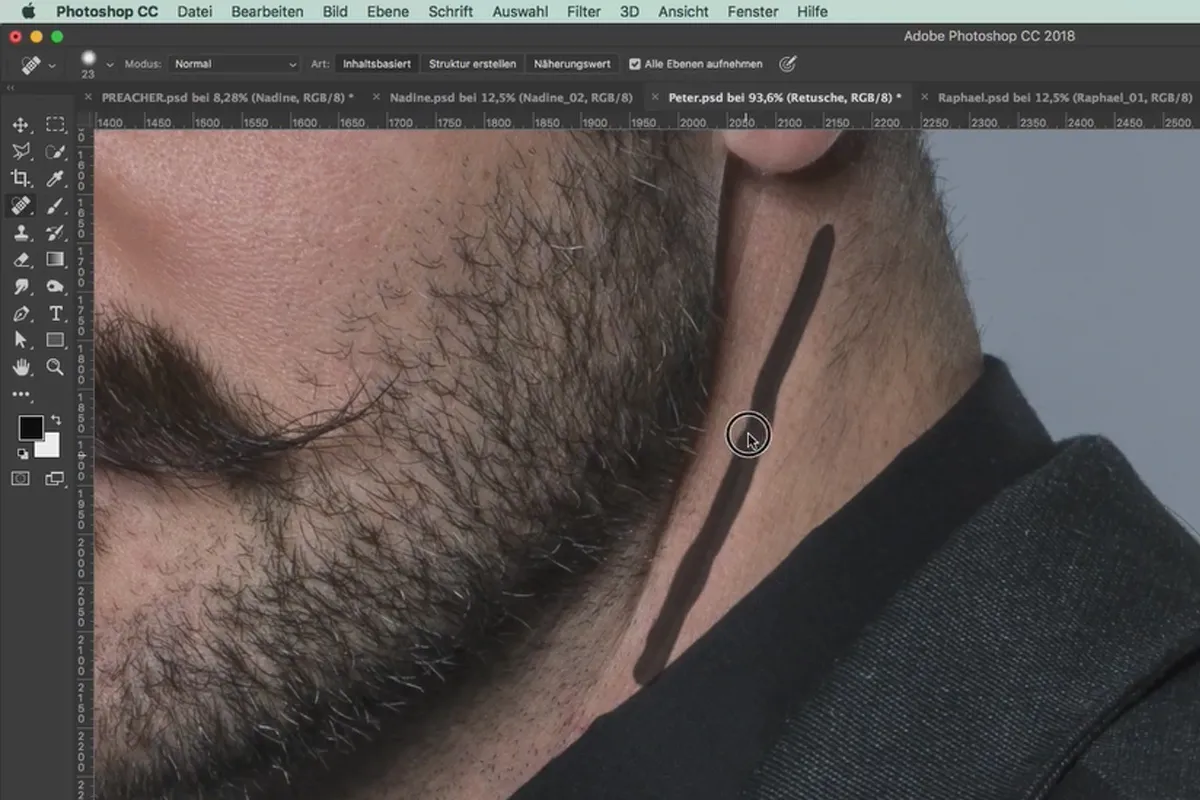This screenshot has width=1200, height=800.
Task: Swap foreground and background colors
Action: [x=56, y=420]
